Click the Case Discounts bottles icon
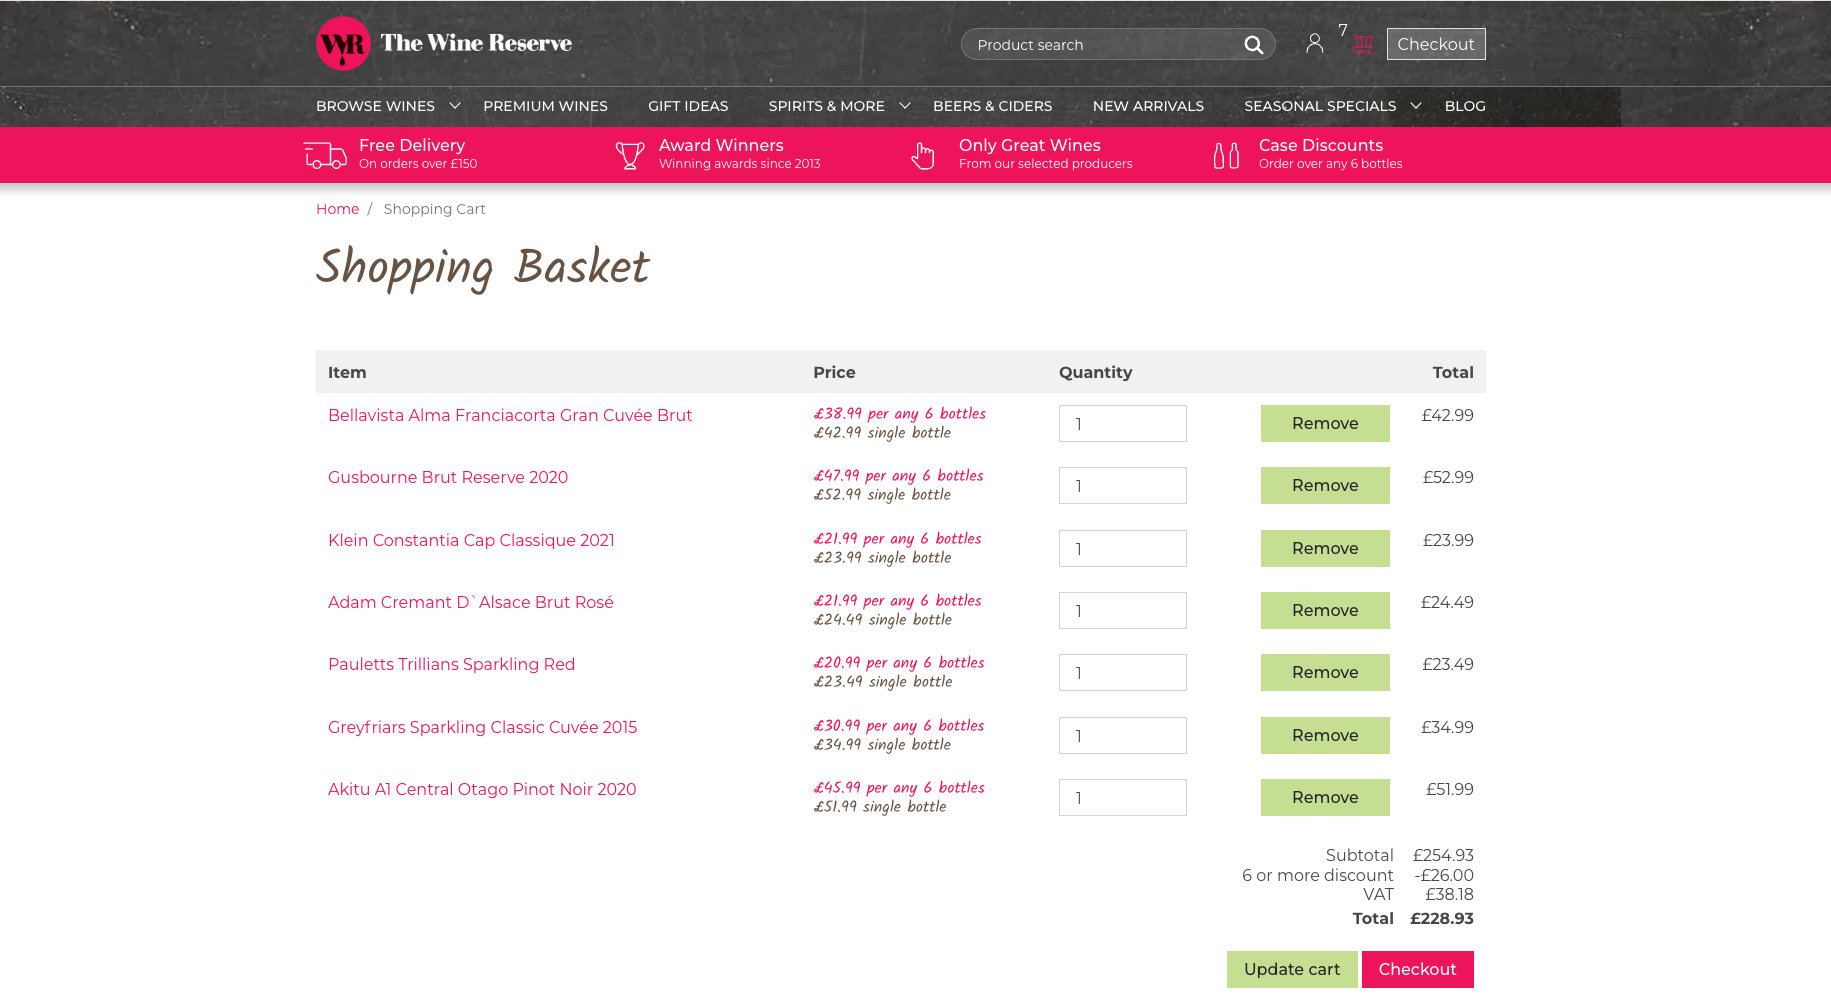Image resolution: width=1831 pixels, height=1006 pixels. 1226,155
